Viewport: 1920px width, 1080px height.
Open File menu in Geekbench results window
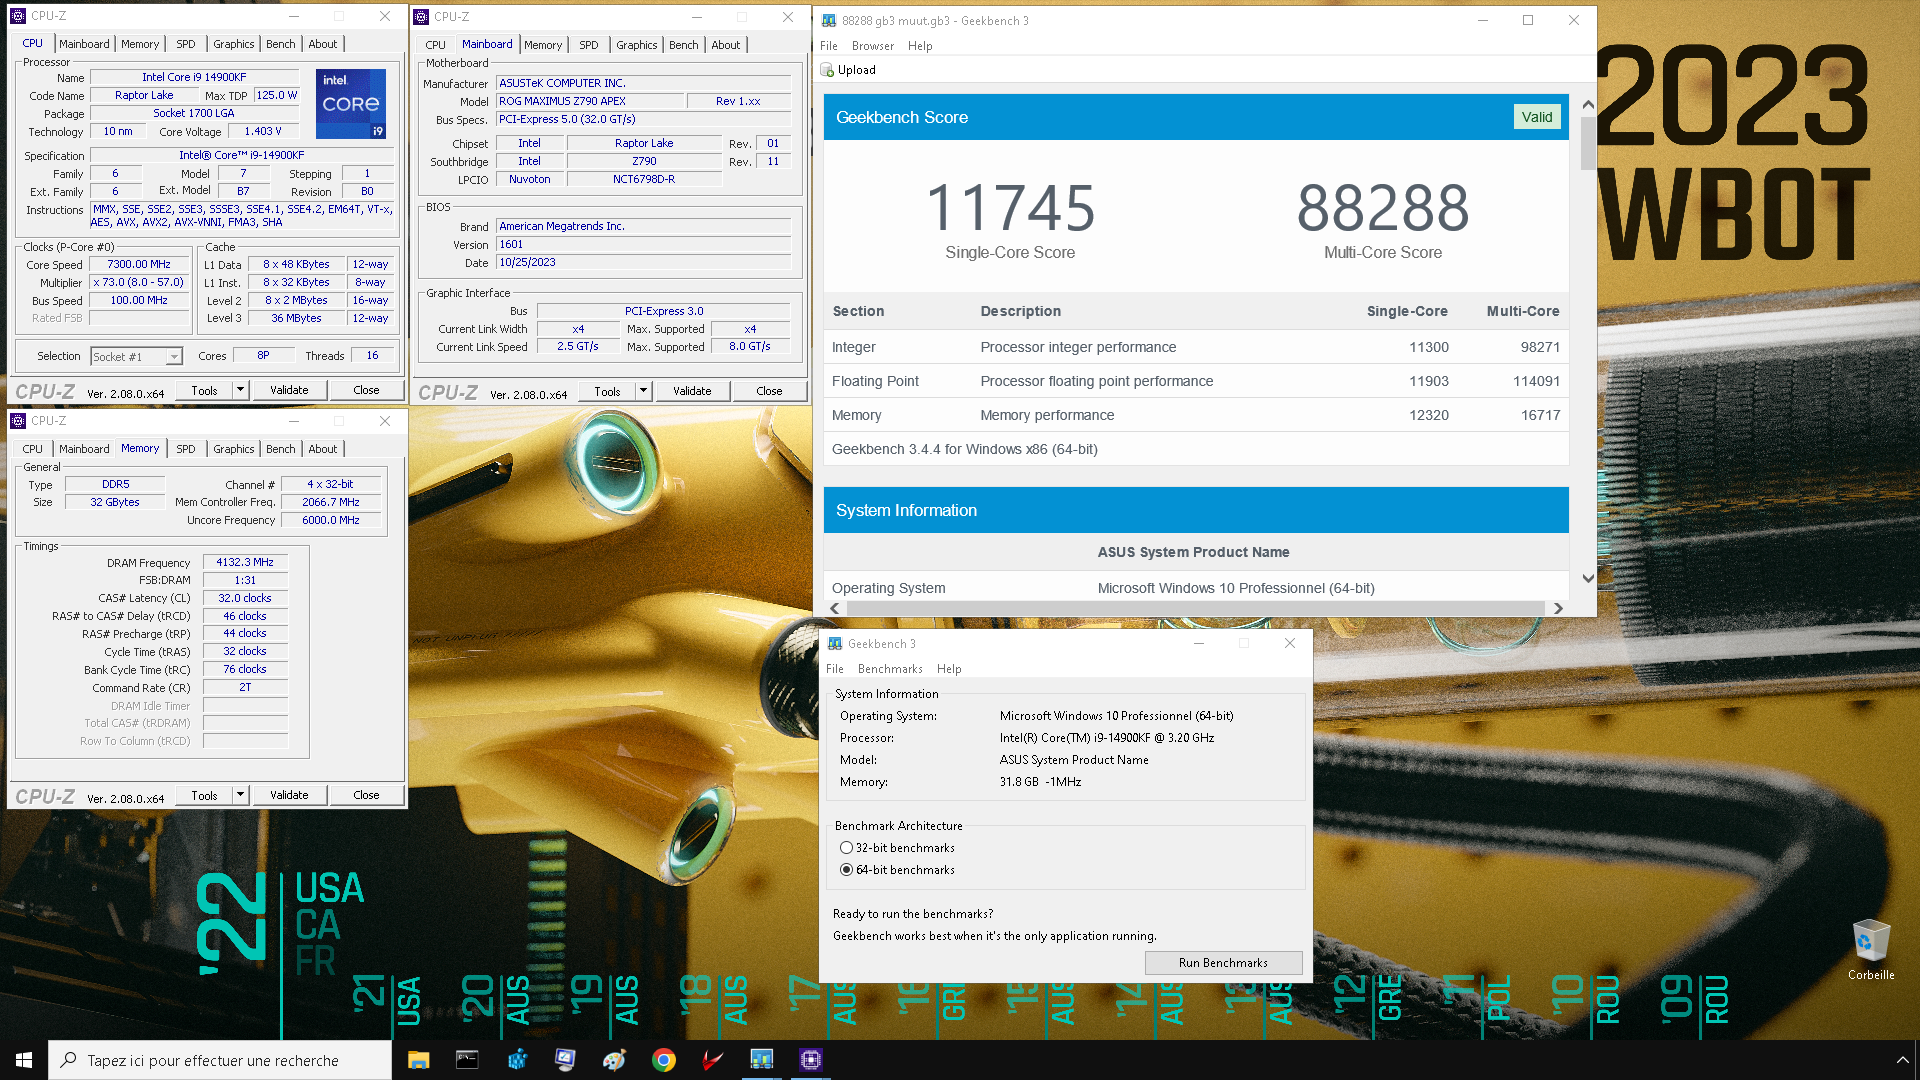[x=829, y=46]
